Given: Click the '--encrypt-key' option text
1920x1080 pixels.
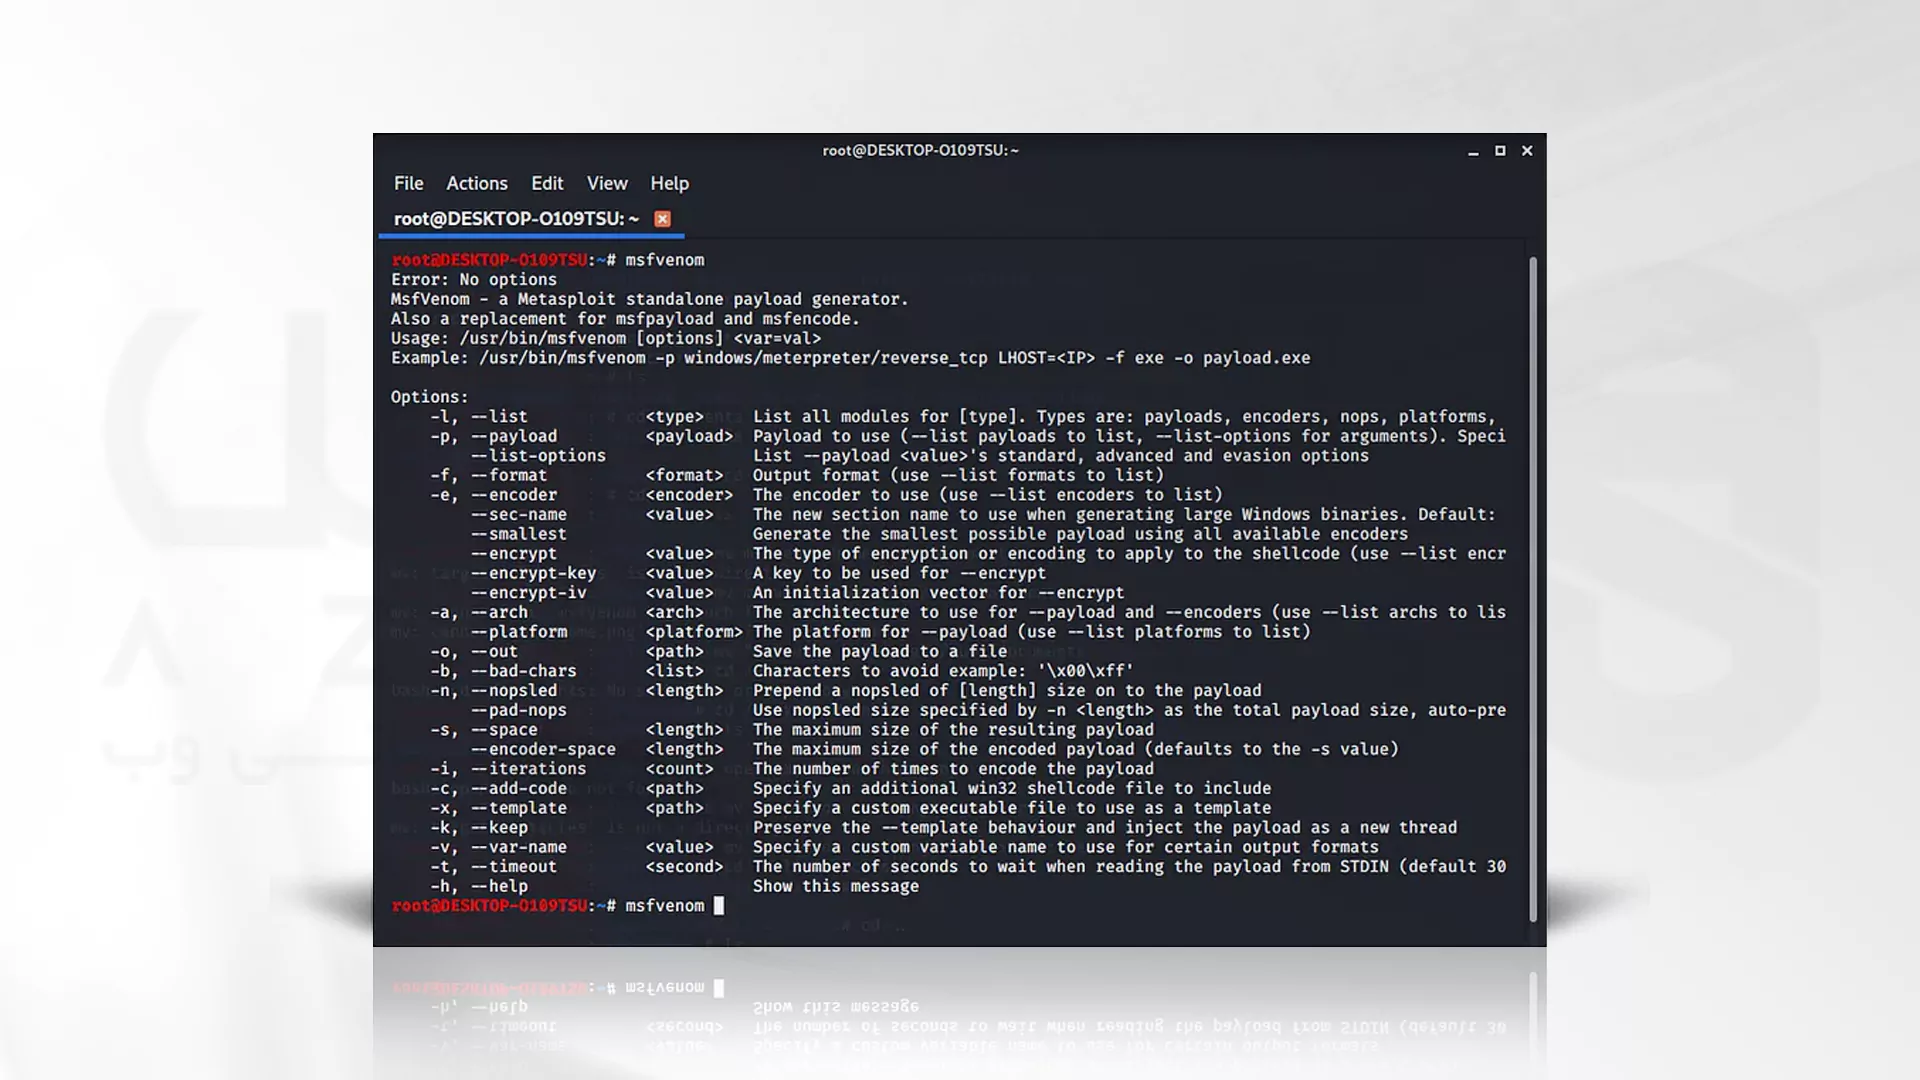Looking at the screenshot, I should point(533,573).
